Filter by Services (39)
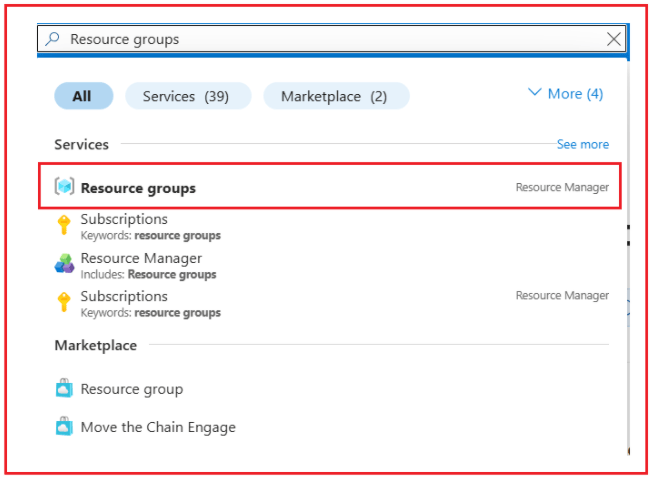 tap(188, 96)
